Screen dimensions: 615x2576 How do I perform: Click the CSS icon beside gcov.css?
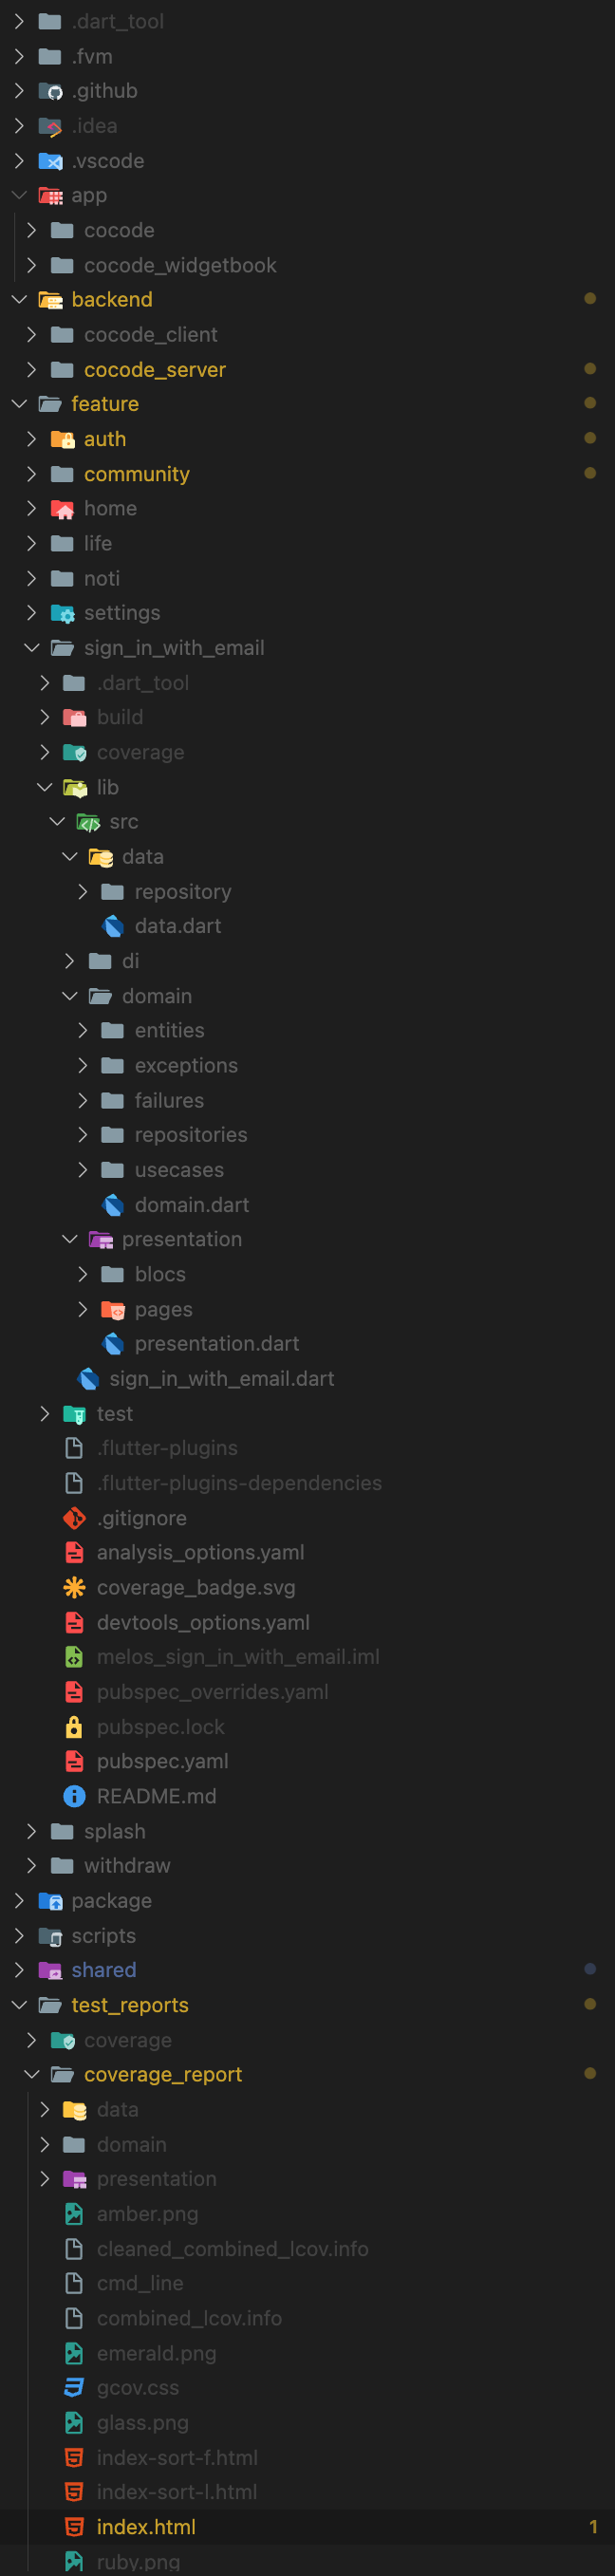pos(74,2388)
